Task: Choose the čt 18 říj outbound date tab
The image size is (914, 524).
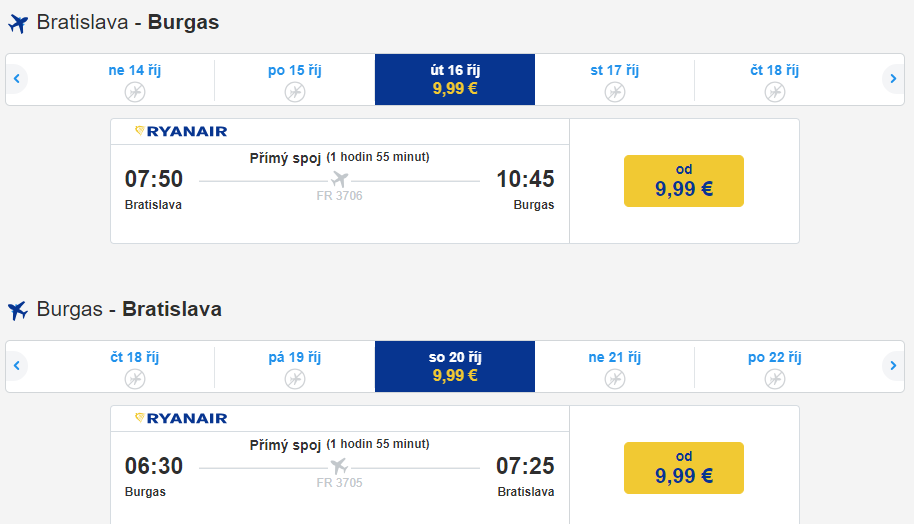Action: pyautogui.click(x=775, y=79)
